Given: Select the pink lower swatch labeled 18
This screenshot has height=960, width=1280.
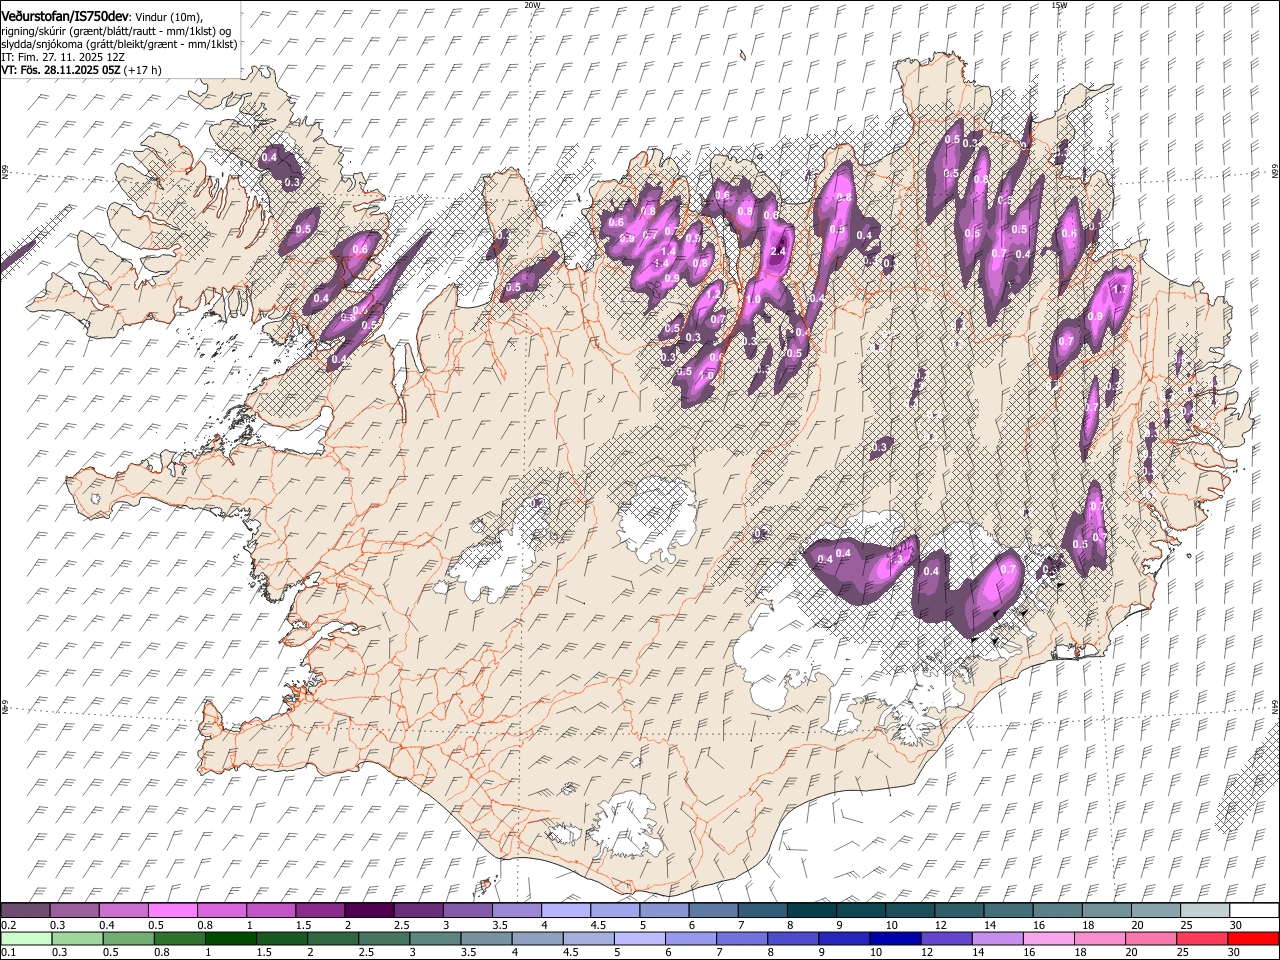Looking at the screenshot, I should pyautogui.click(x=1098, y=938).
